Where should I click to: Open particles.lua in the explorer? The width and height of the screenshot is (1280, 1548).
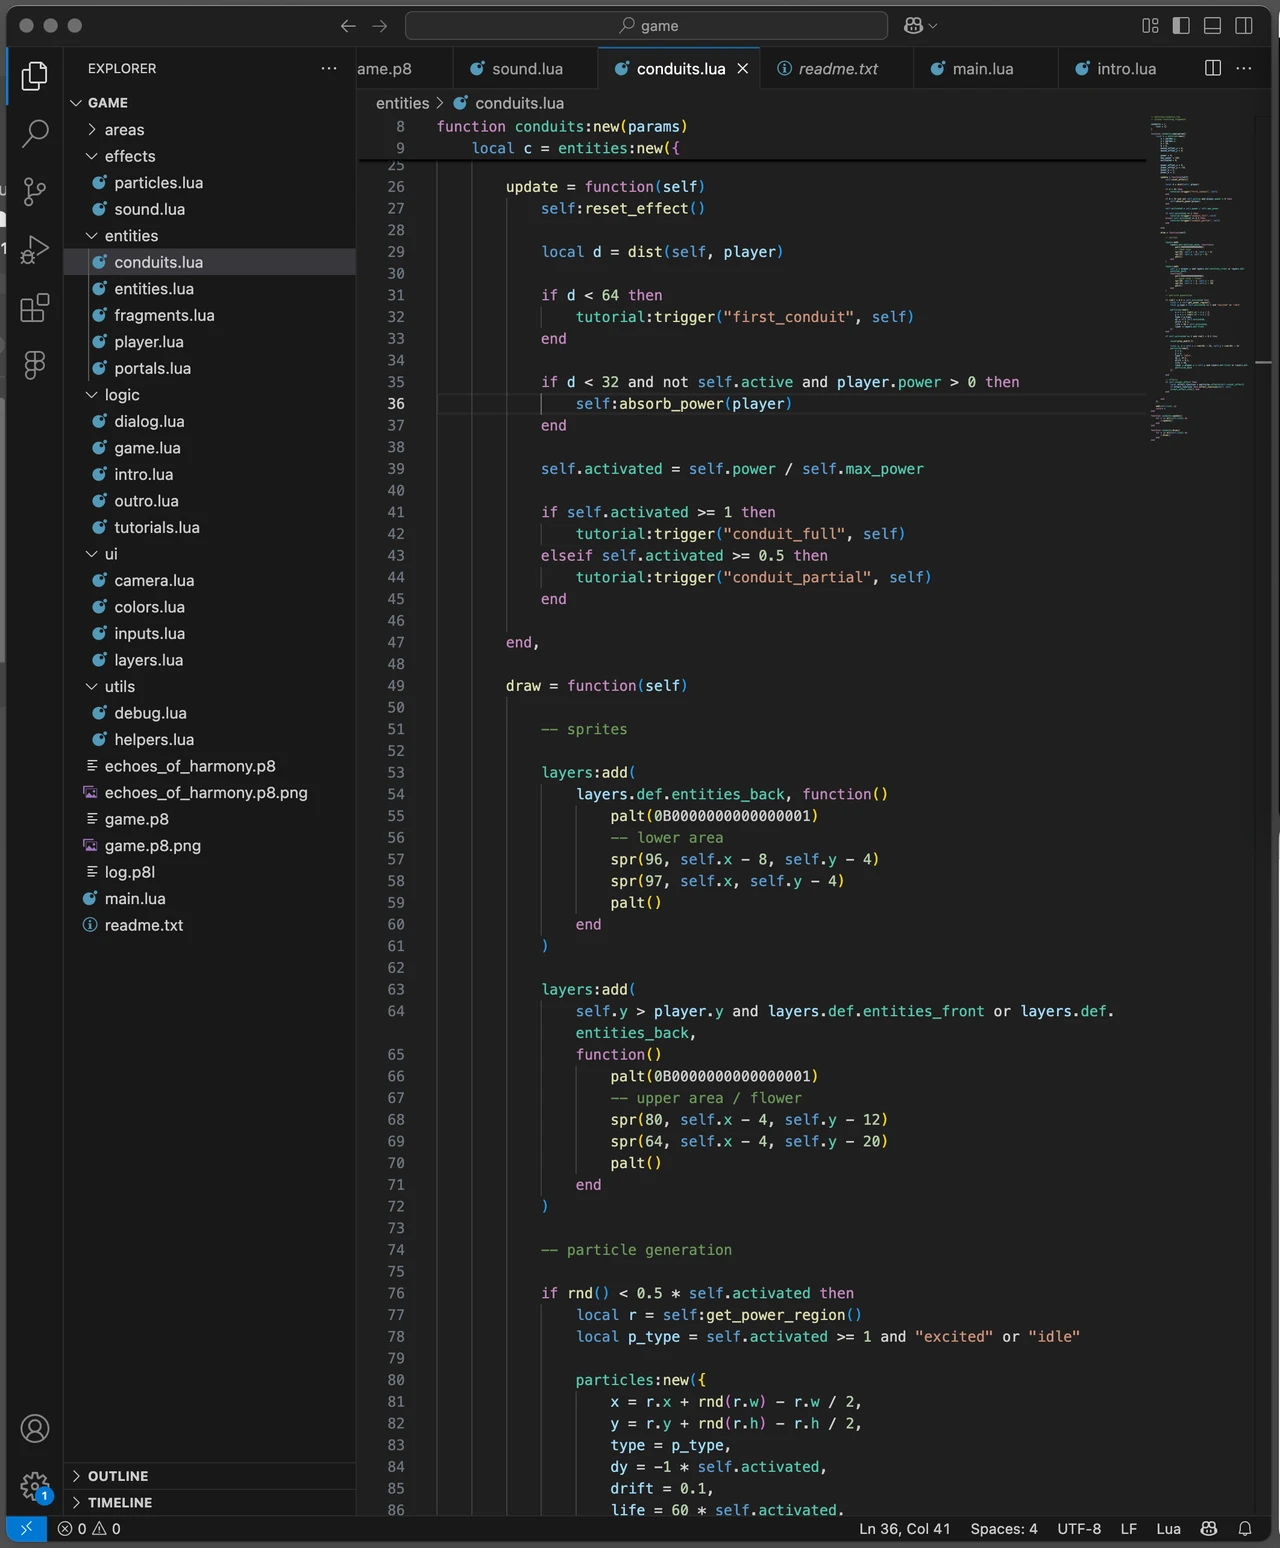pos(210,183)
